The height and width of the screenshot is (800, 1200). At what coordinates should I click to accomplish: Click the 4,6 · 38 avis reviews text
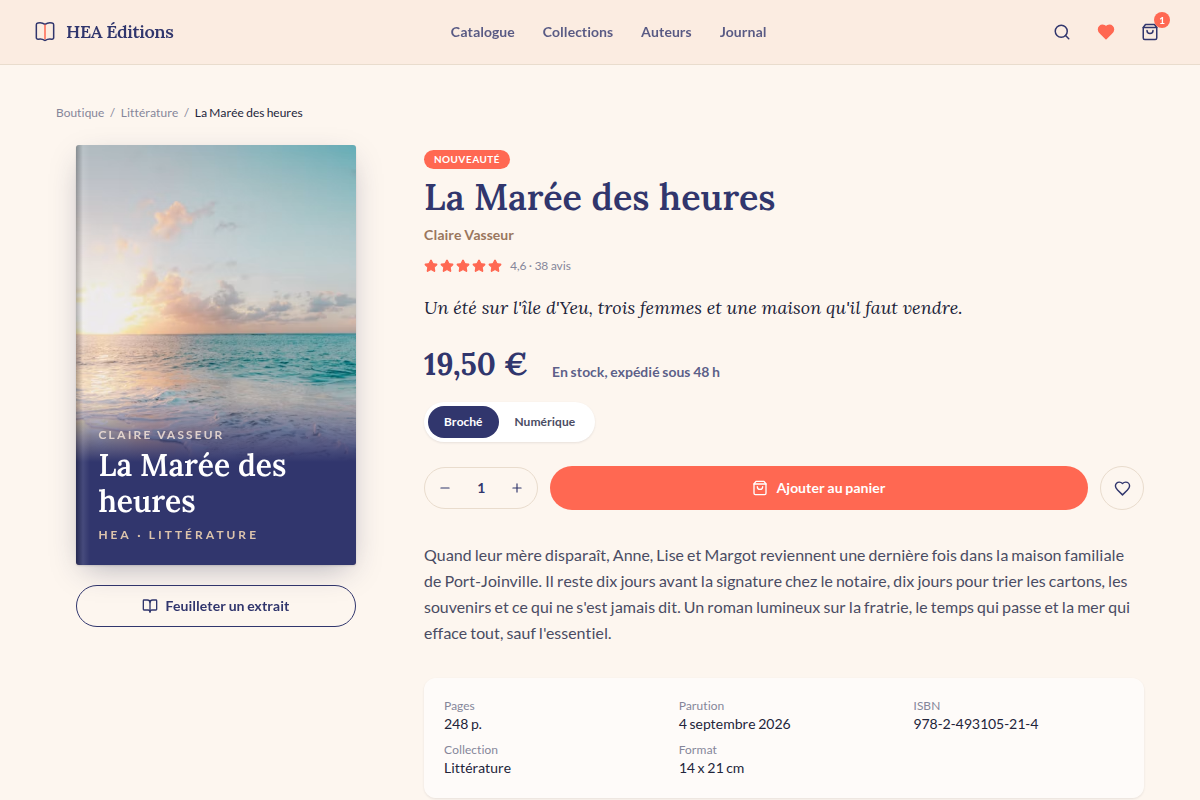coord(540,266)
